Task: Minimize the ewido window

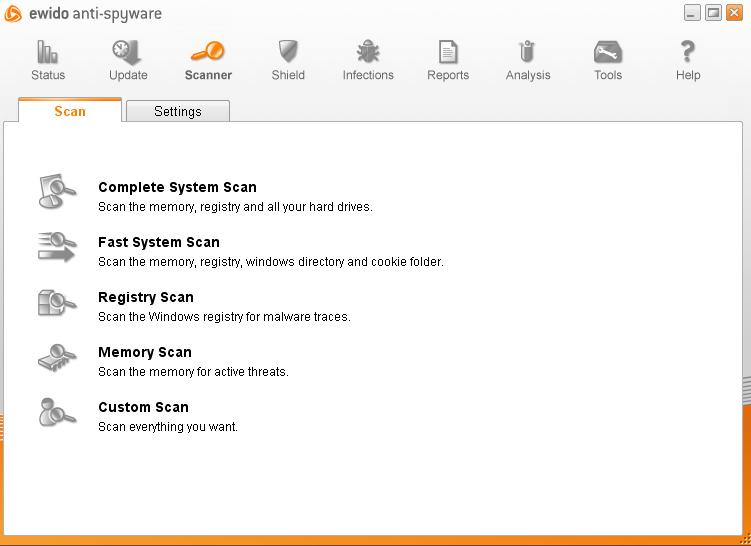Action: coord(692,13)
